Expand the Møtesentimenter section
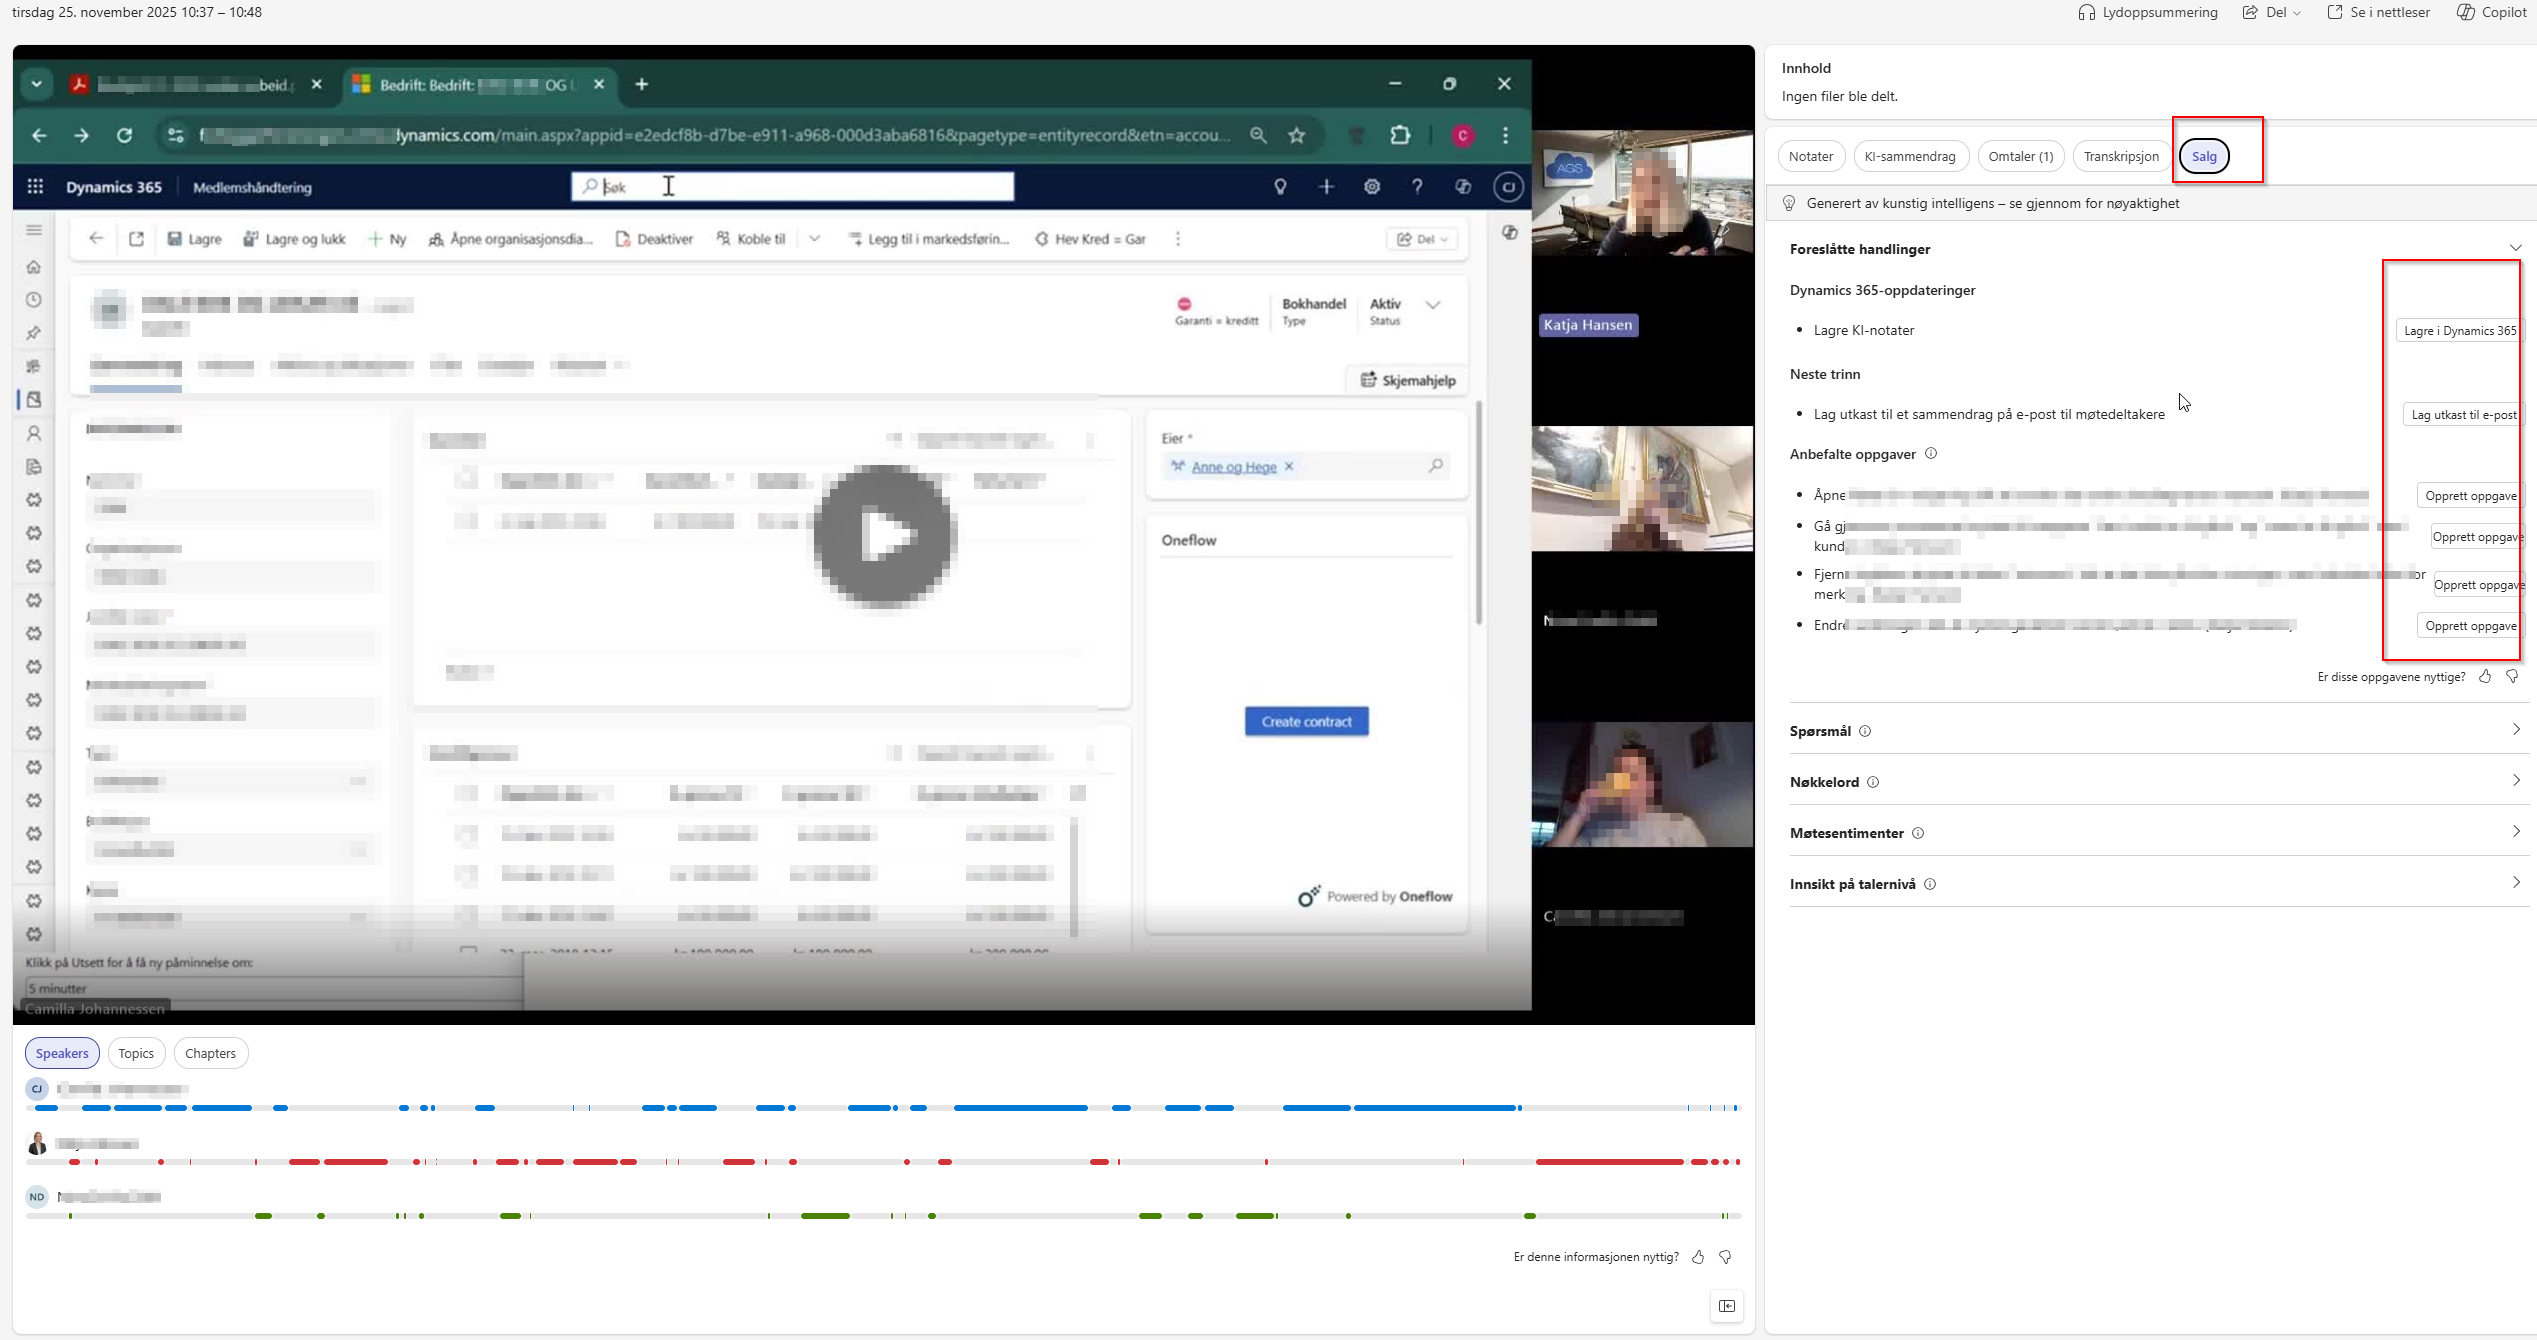This screenshot has width=2537, height=1340. [2515, 832]
